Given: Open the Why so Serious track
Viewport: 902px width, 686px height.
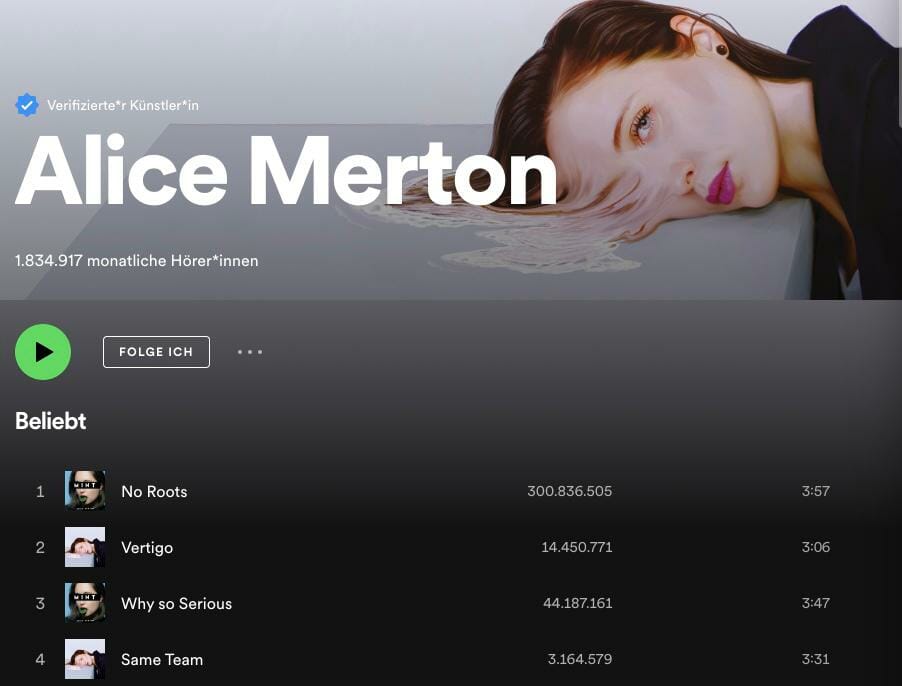Looking at the screenshot, I should click(x=177, y=604).
